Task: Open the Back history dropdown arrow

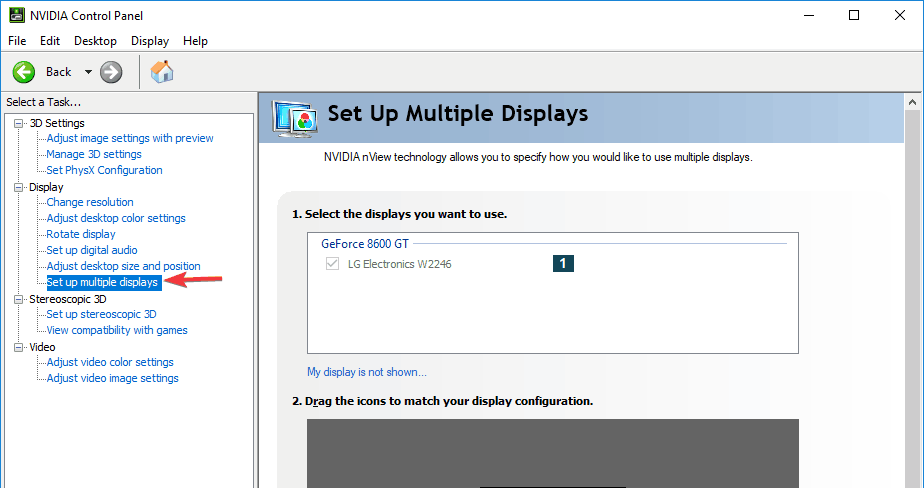Action: point(88,71)
